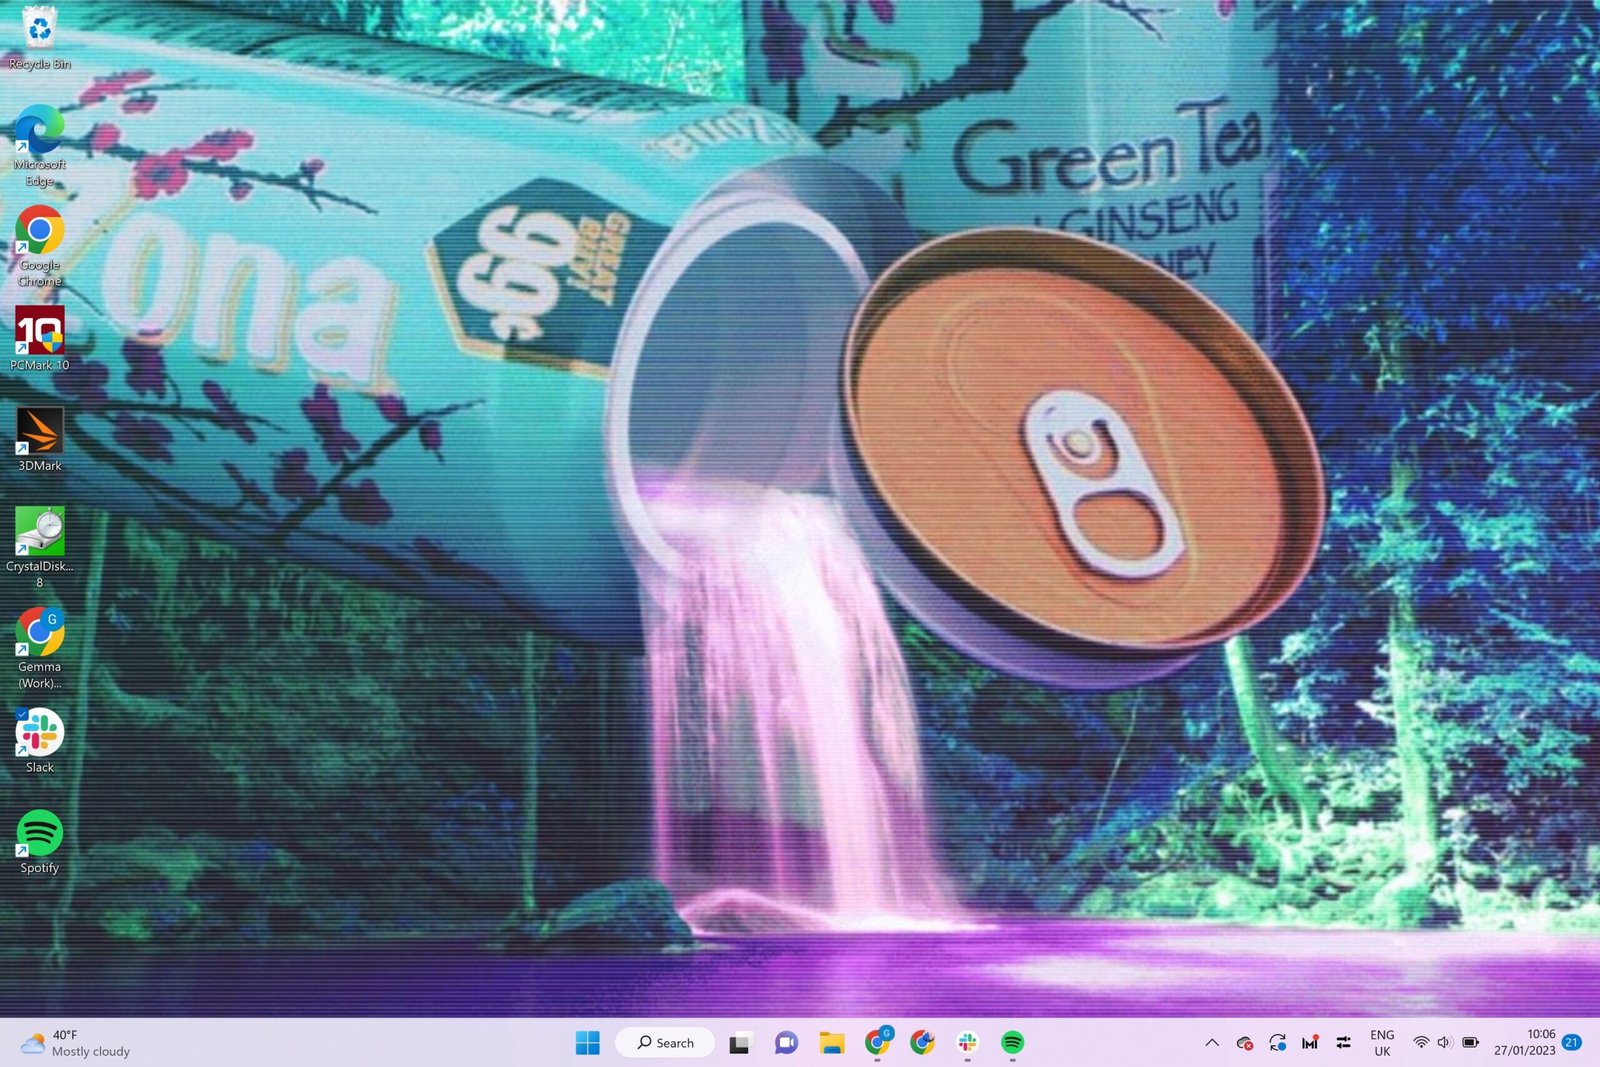
Task: Open Slack from the taskbar
Action: click(967, 1043)
